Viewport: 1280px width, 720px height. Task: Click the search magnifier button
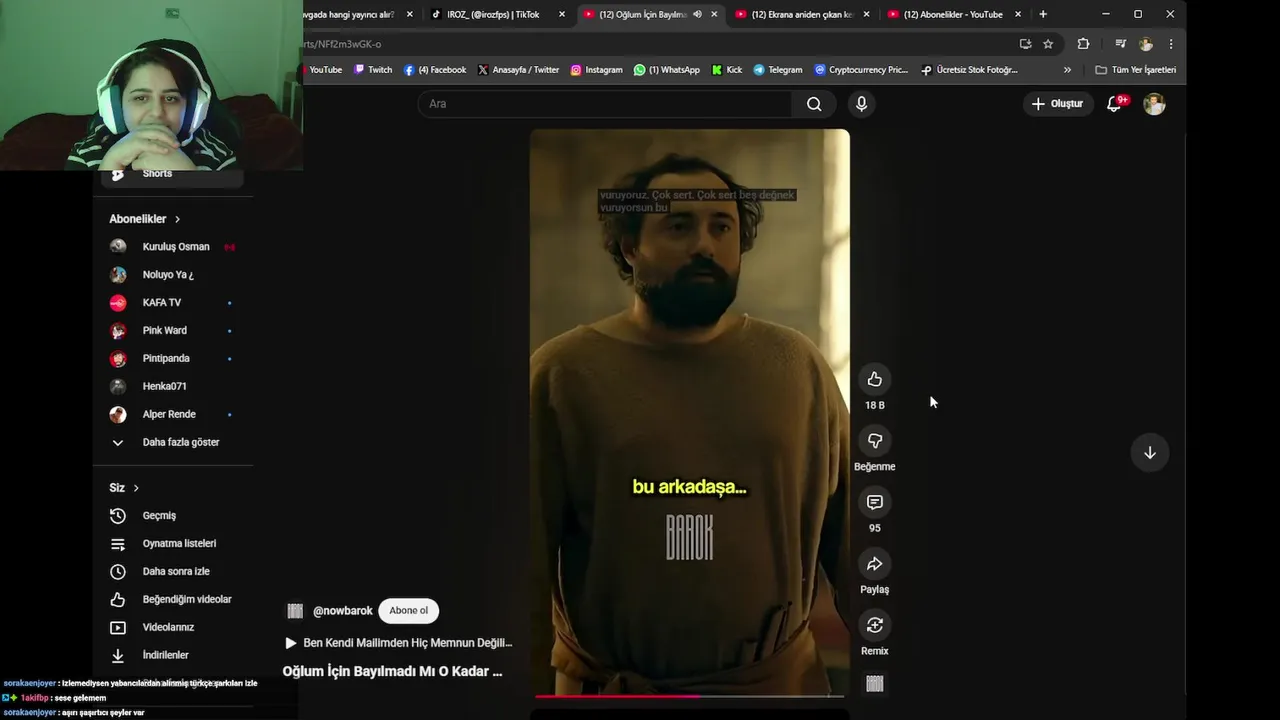814,104
